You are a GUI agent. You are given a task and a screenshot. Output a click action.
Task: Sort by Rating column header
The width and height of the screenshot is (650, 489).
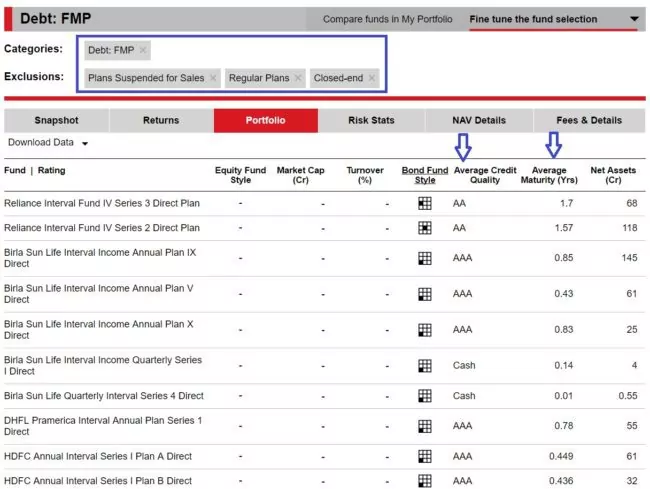click(x=51, y=170)
